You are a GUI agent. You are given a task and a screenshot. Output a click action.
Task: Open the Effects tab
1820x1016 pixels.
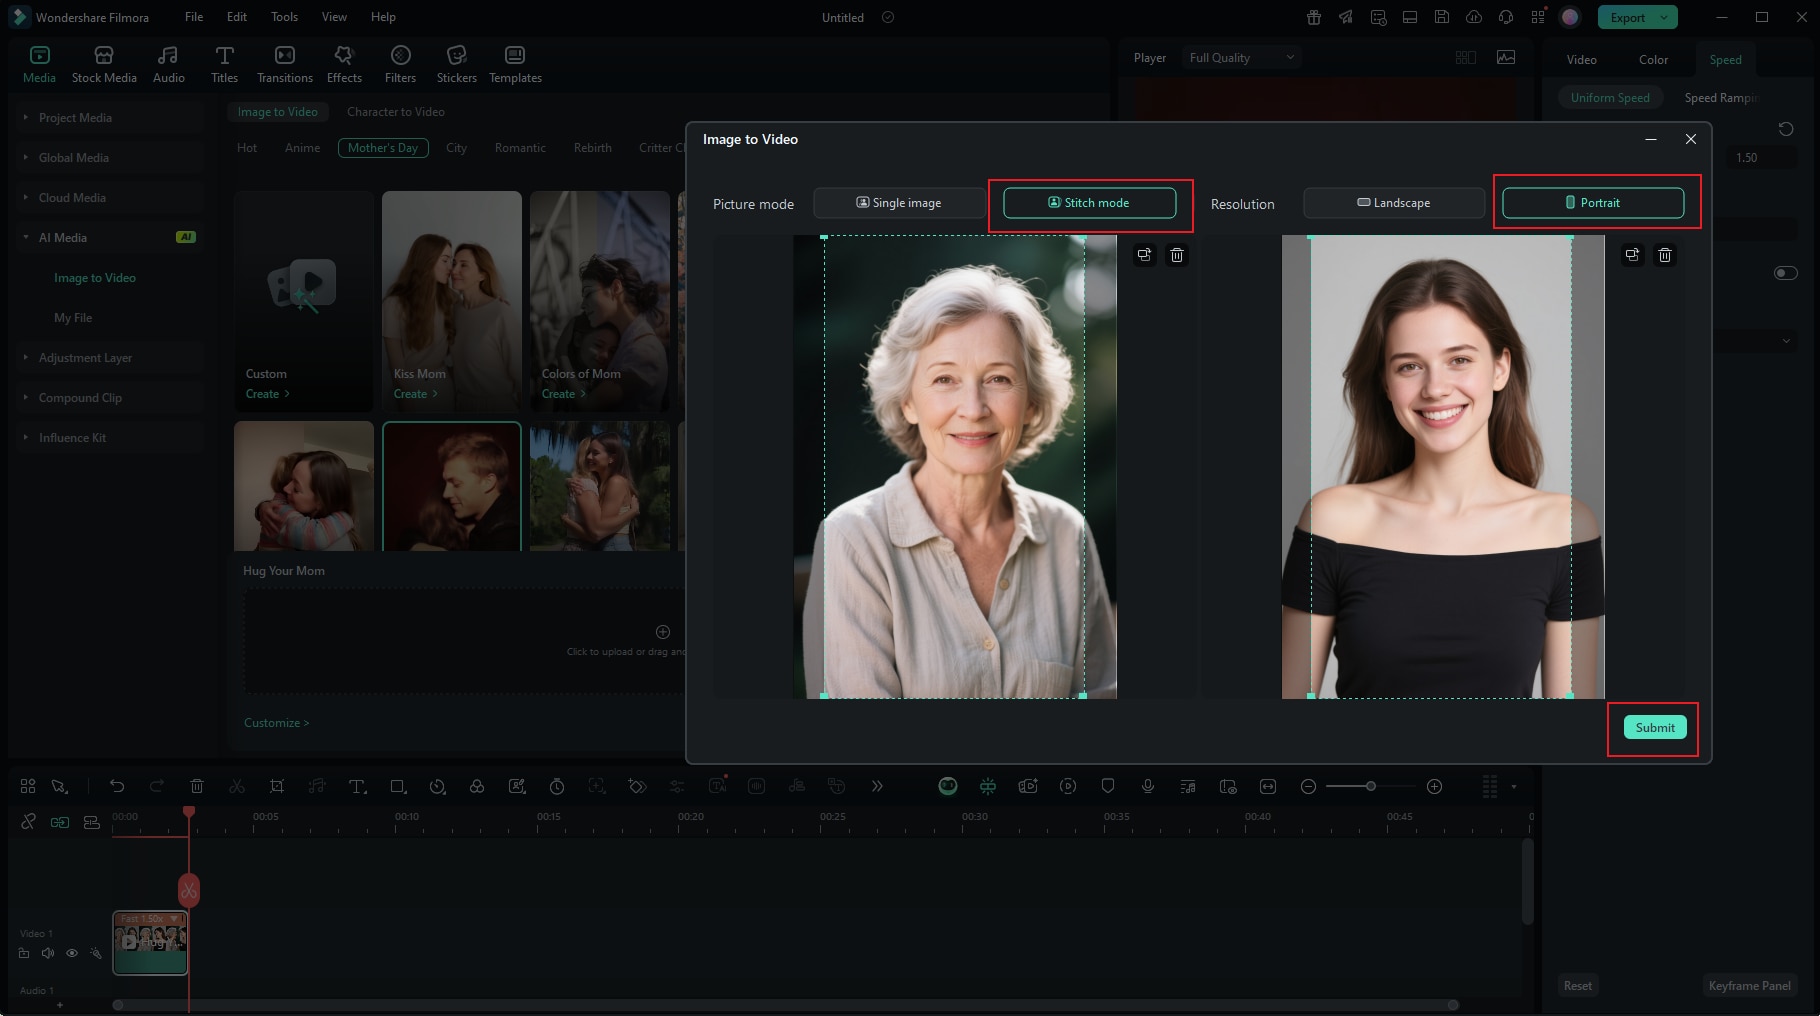pyautogui.click(x=344, y=64)
